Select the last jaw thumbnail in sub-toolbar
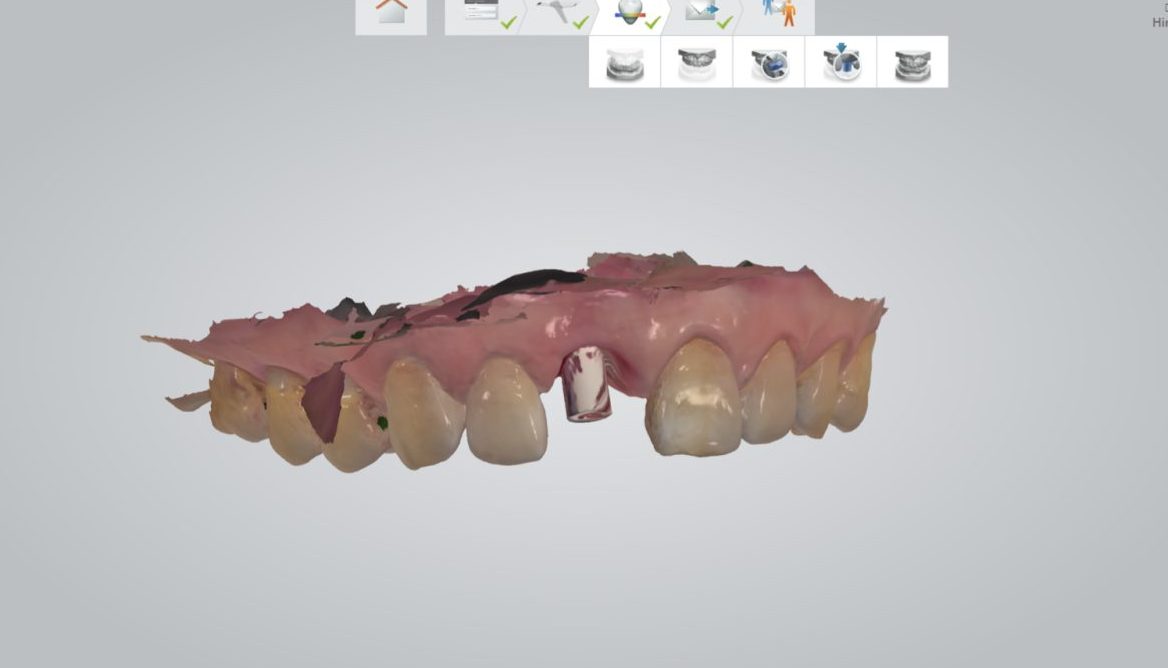 pyautogui.click(x=912, y=63)
